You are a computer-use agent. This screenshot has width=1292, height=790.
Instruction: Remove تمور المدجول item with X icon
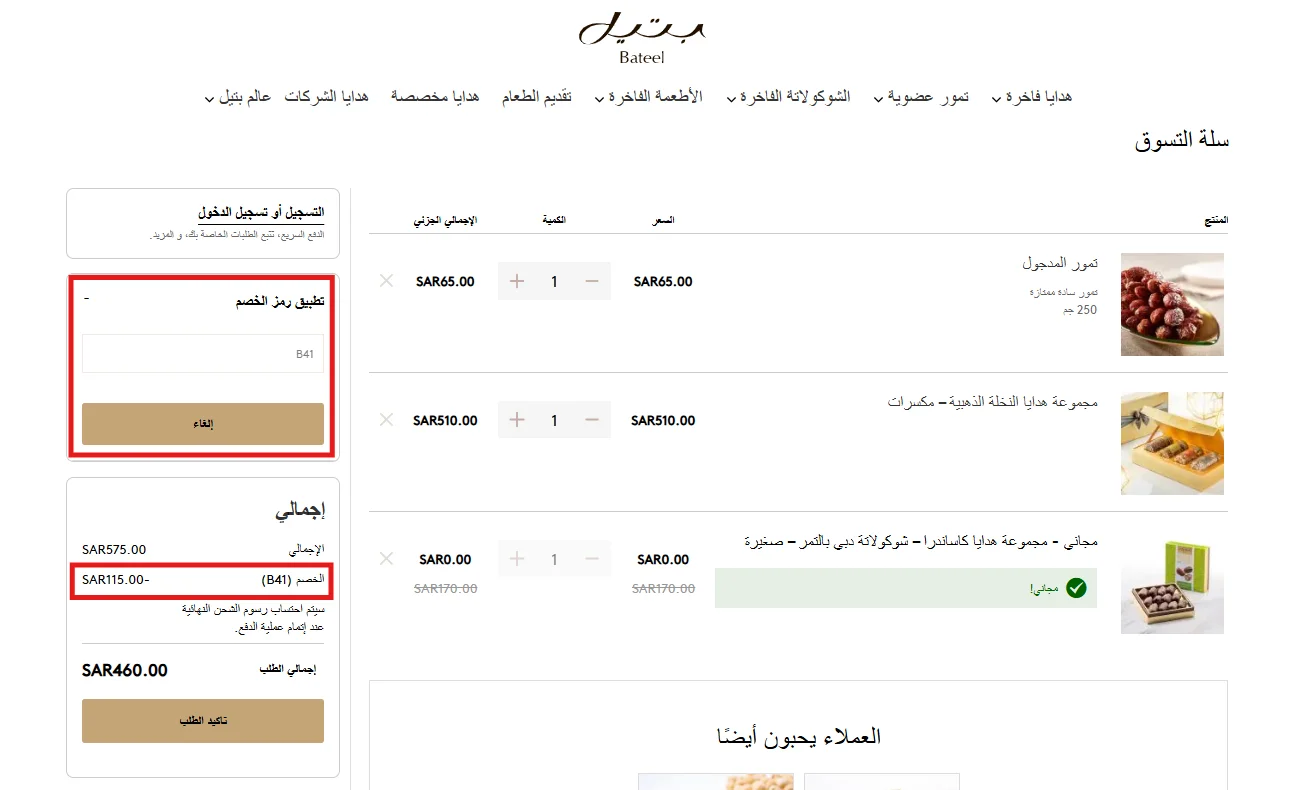386,281
